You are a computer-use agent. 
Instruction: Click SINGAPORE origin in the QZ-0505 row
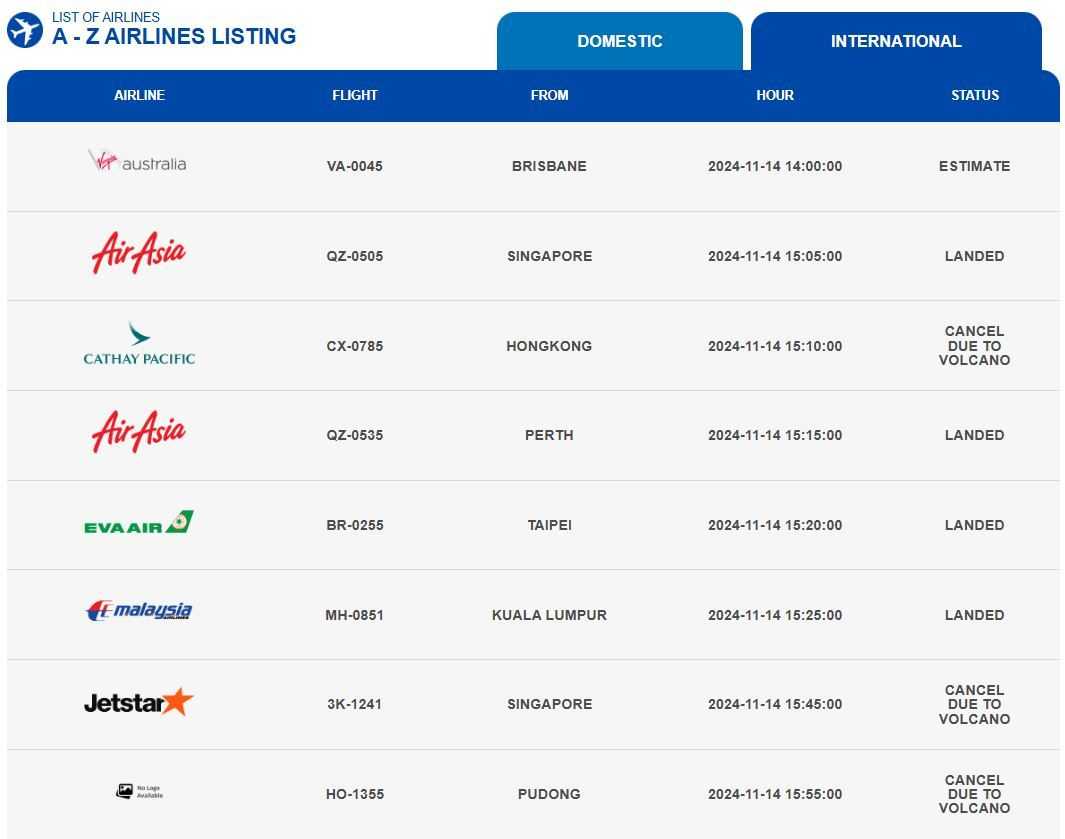tap(549, 256)
